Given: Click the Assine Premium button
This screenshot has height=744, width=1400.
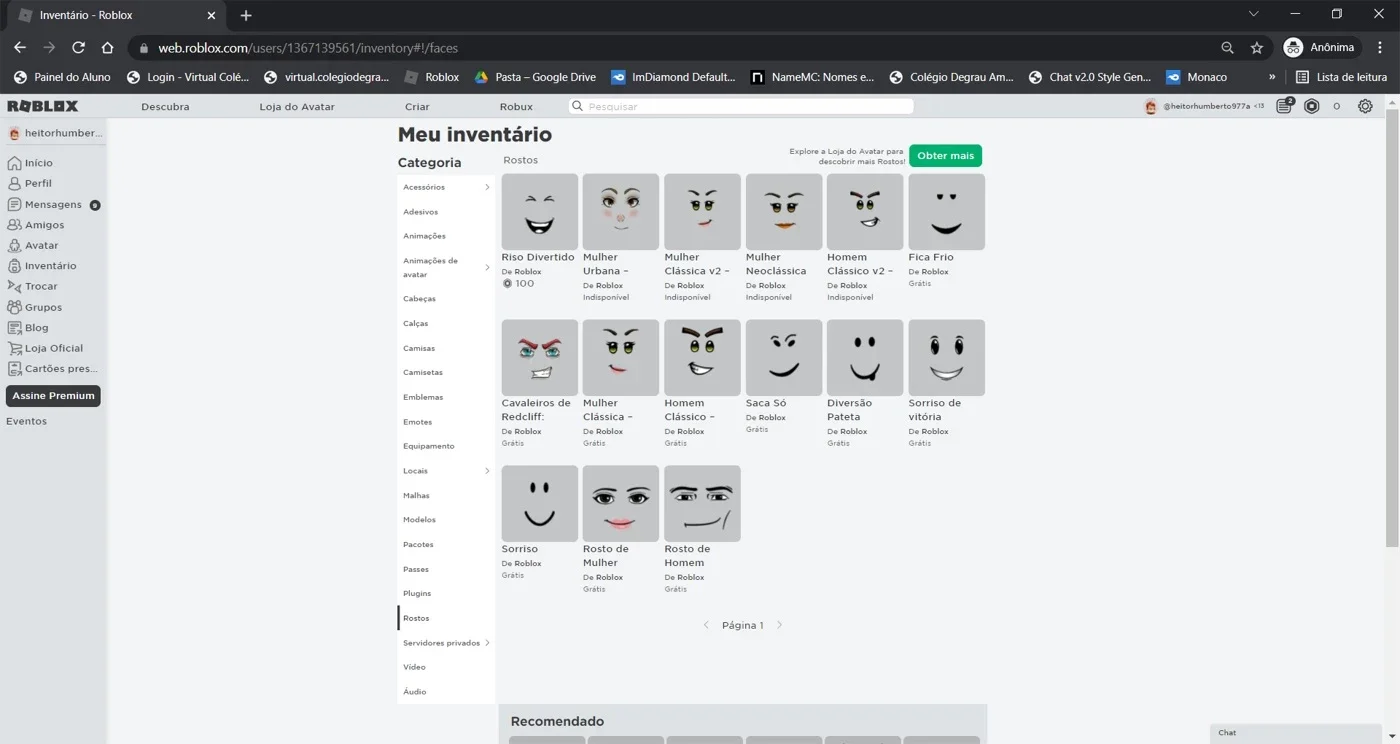Looking at the screenshot, I should click(x=53, y=396).
